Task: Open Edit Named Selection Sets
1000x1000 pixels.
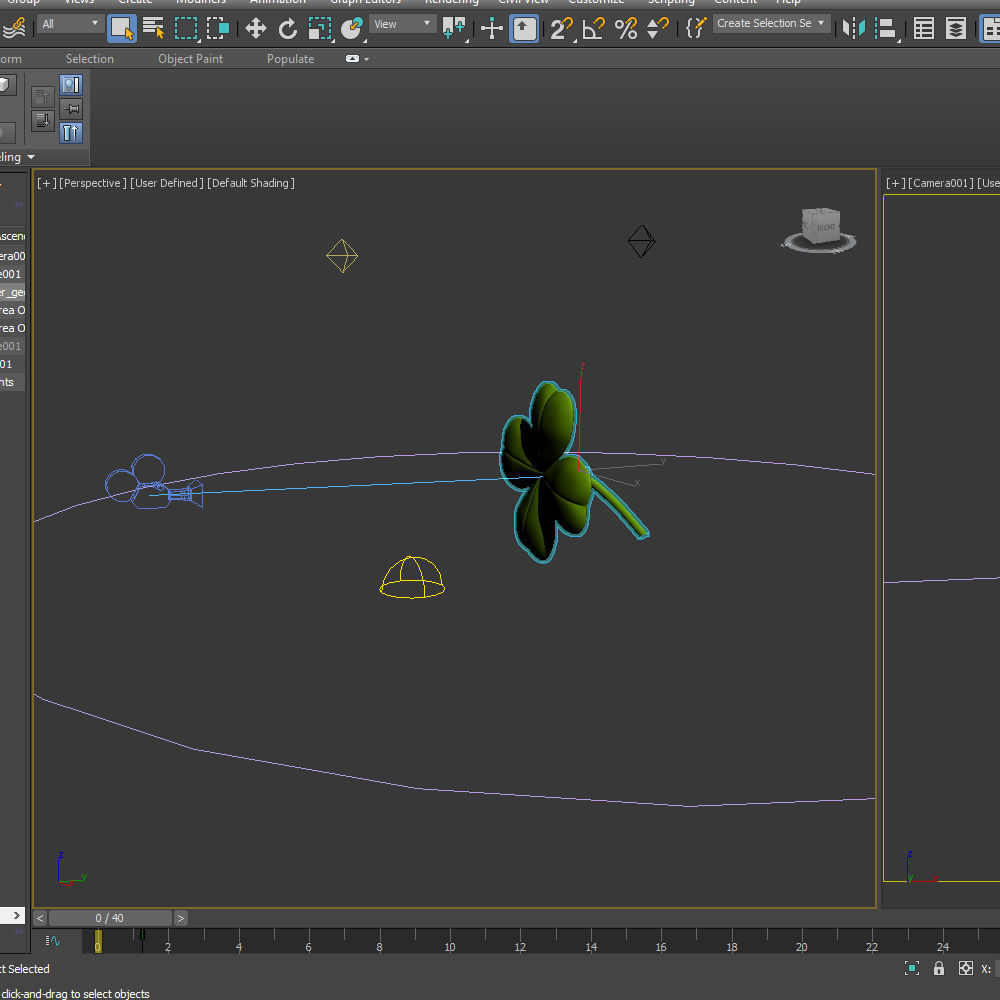Action: click(695, 28)
